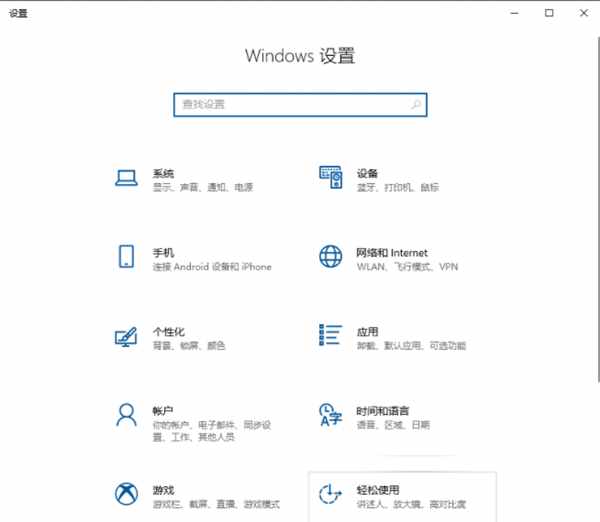Click the vertical scrollbar on the right edge
This screenshot has width=600, height=522.
click(598, 210)
